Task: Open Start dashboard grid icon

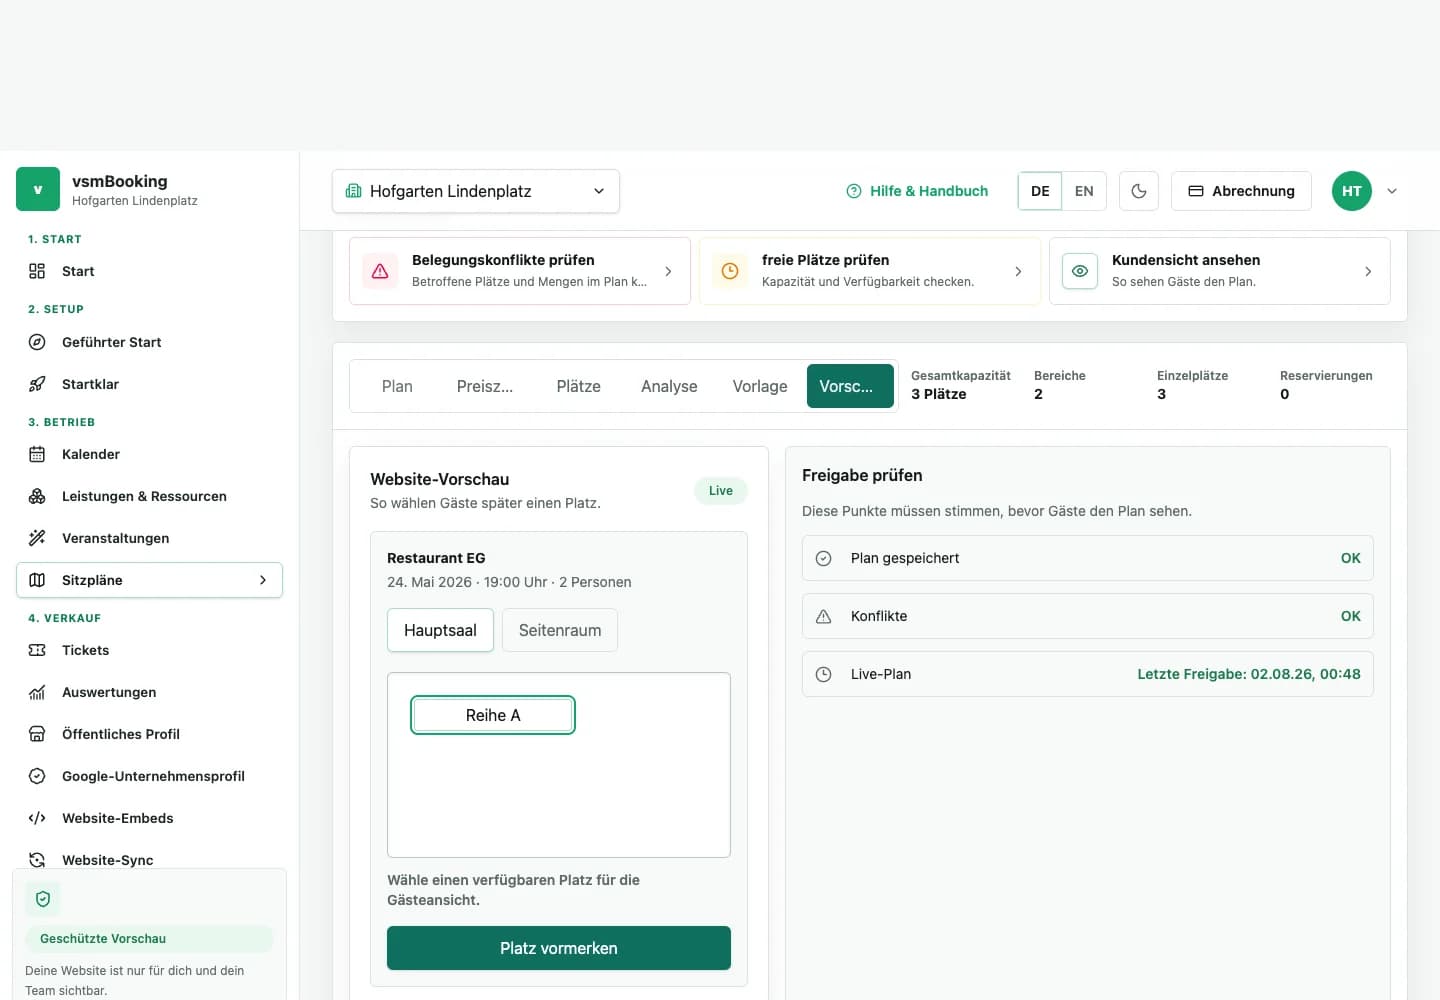Action: point(37,271)
